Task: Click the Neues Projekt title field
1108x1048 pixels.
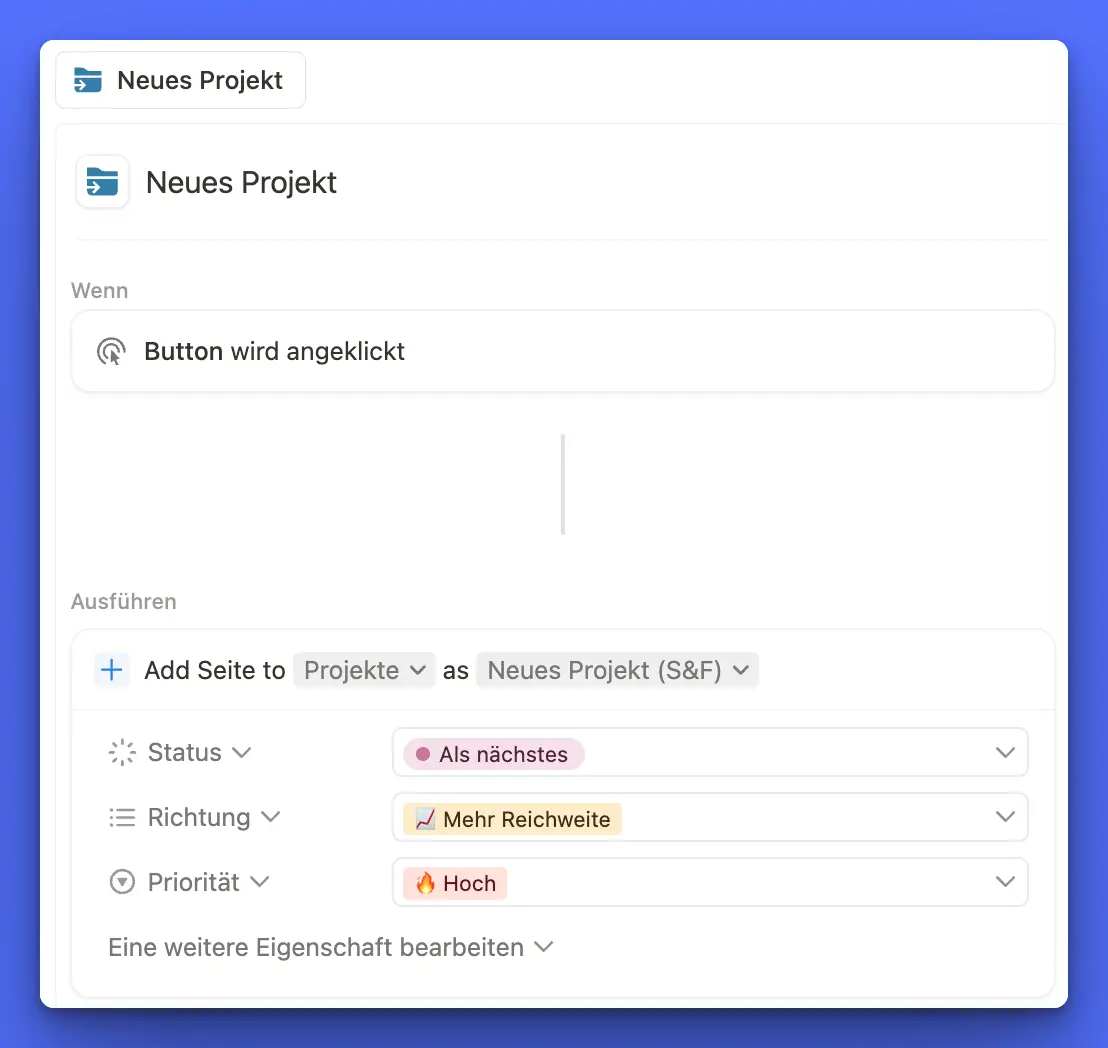Action: (x=242, y=183)
